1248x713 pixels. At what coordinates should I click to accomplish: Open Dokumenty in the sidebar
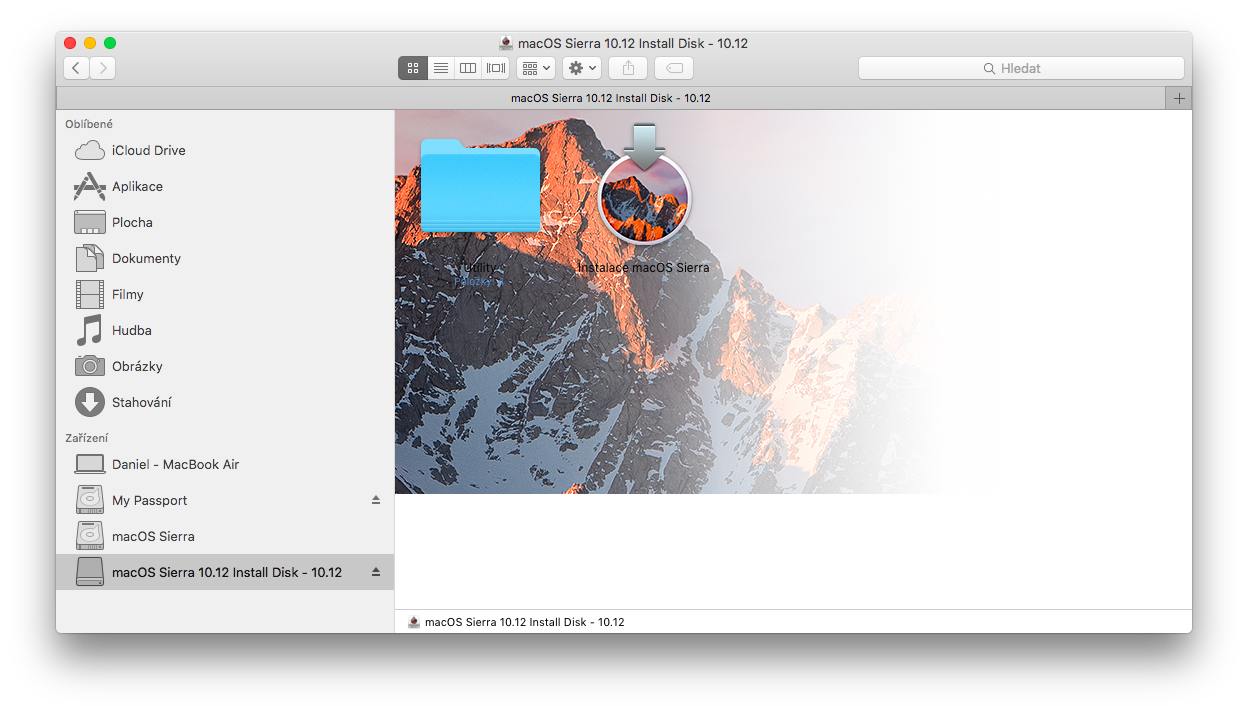click(x=225, y=258)
